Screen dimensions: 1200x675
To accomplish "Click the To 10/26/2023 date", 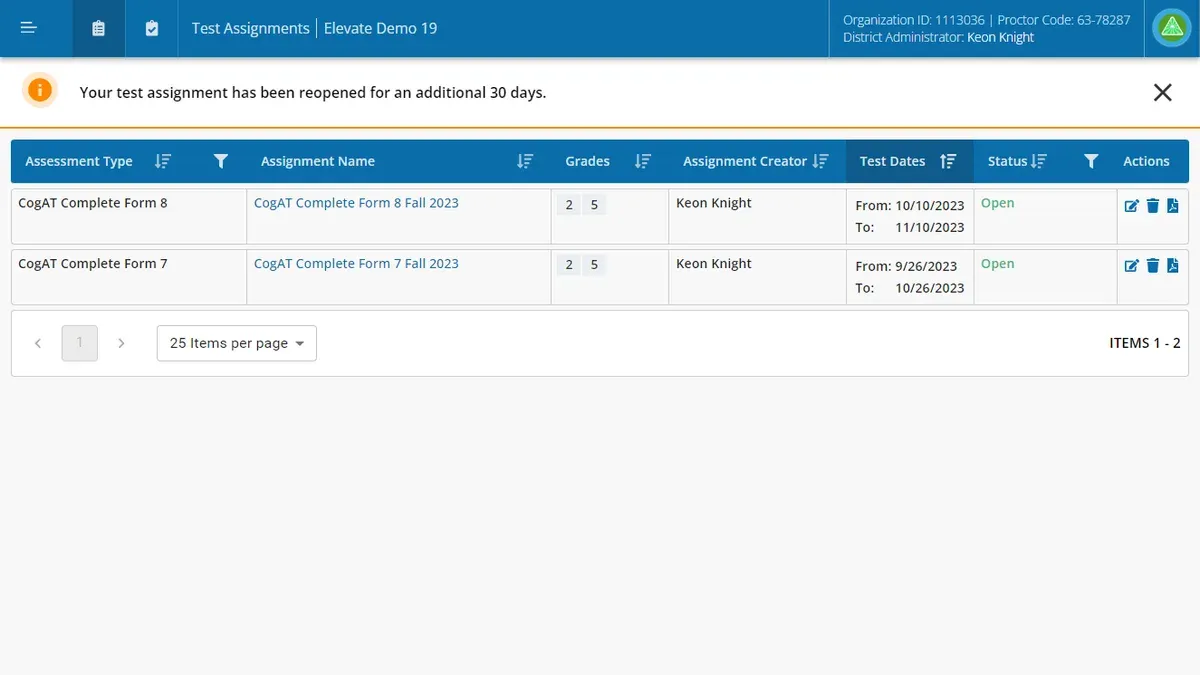I will pos(910,288).
